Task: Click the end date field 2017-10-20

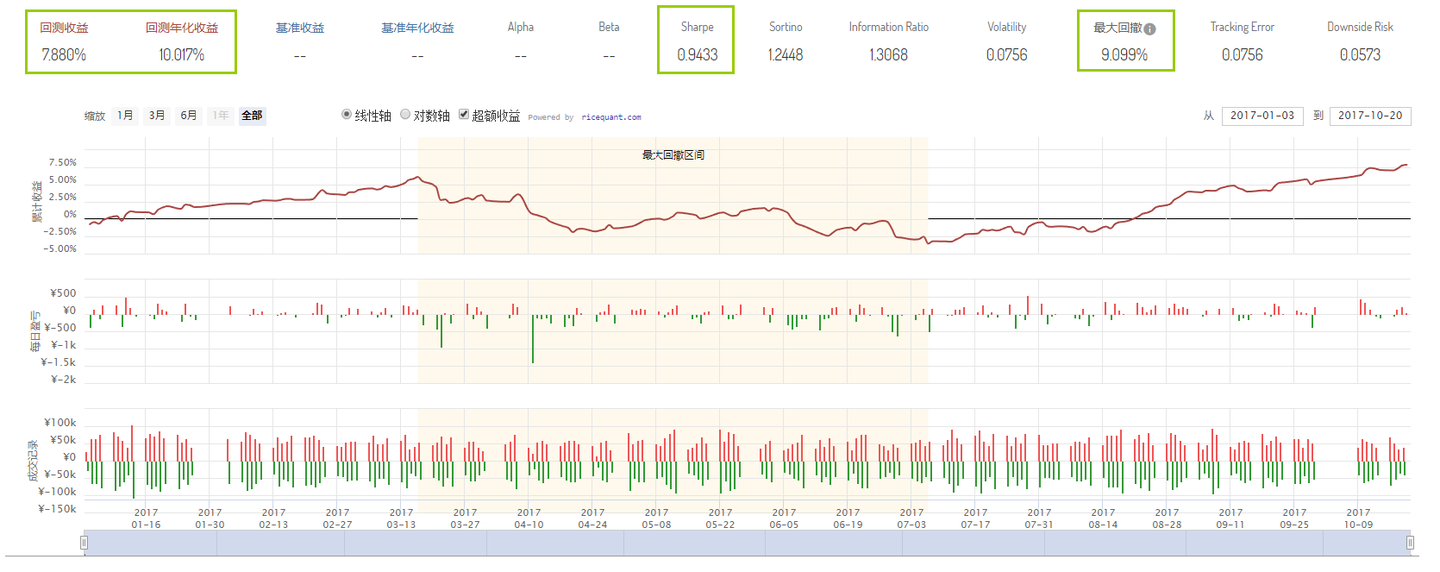Action: click(x=1371, y=116)
